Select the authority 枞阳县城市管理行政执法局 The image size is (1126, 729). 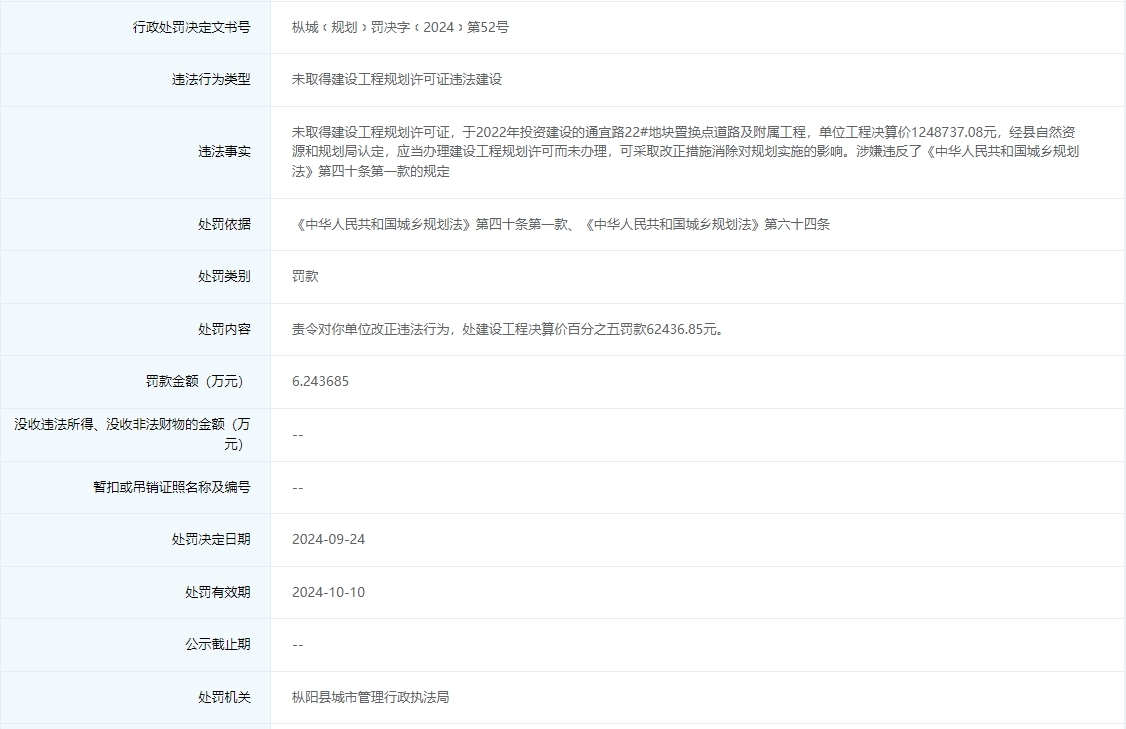[x=370, y=697]
